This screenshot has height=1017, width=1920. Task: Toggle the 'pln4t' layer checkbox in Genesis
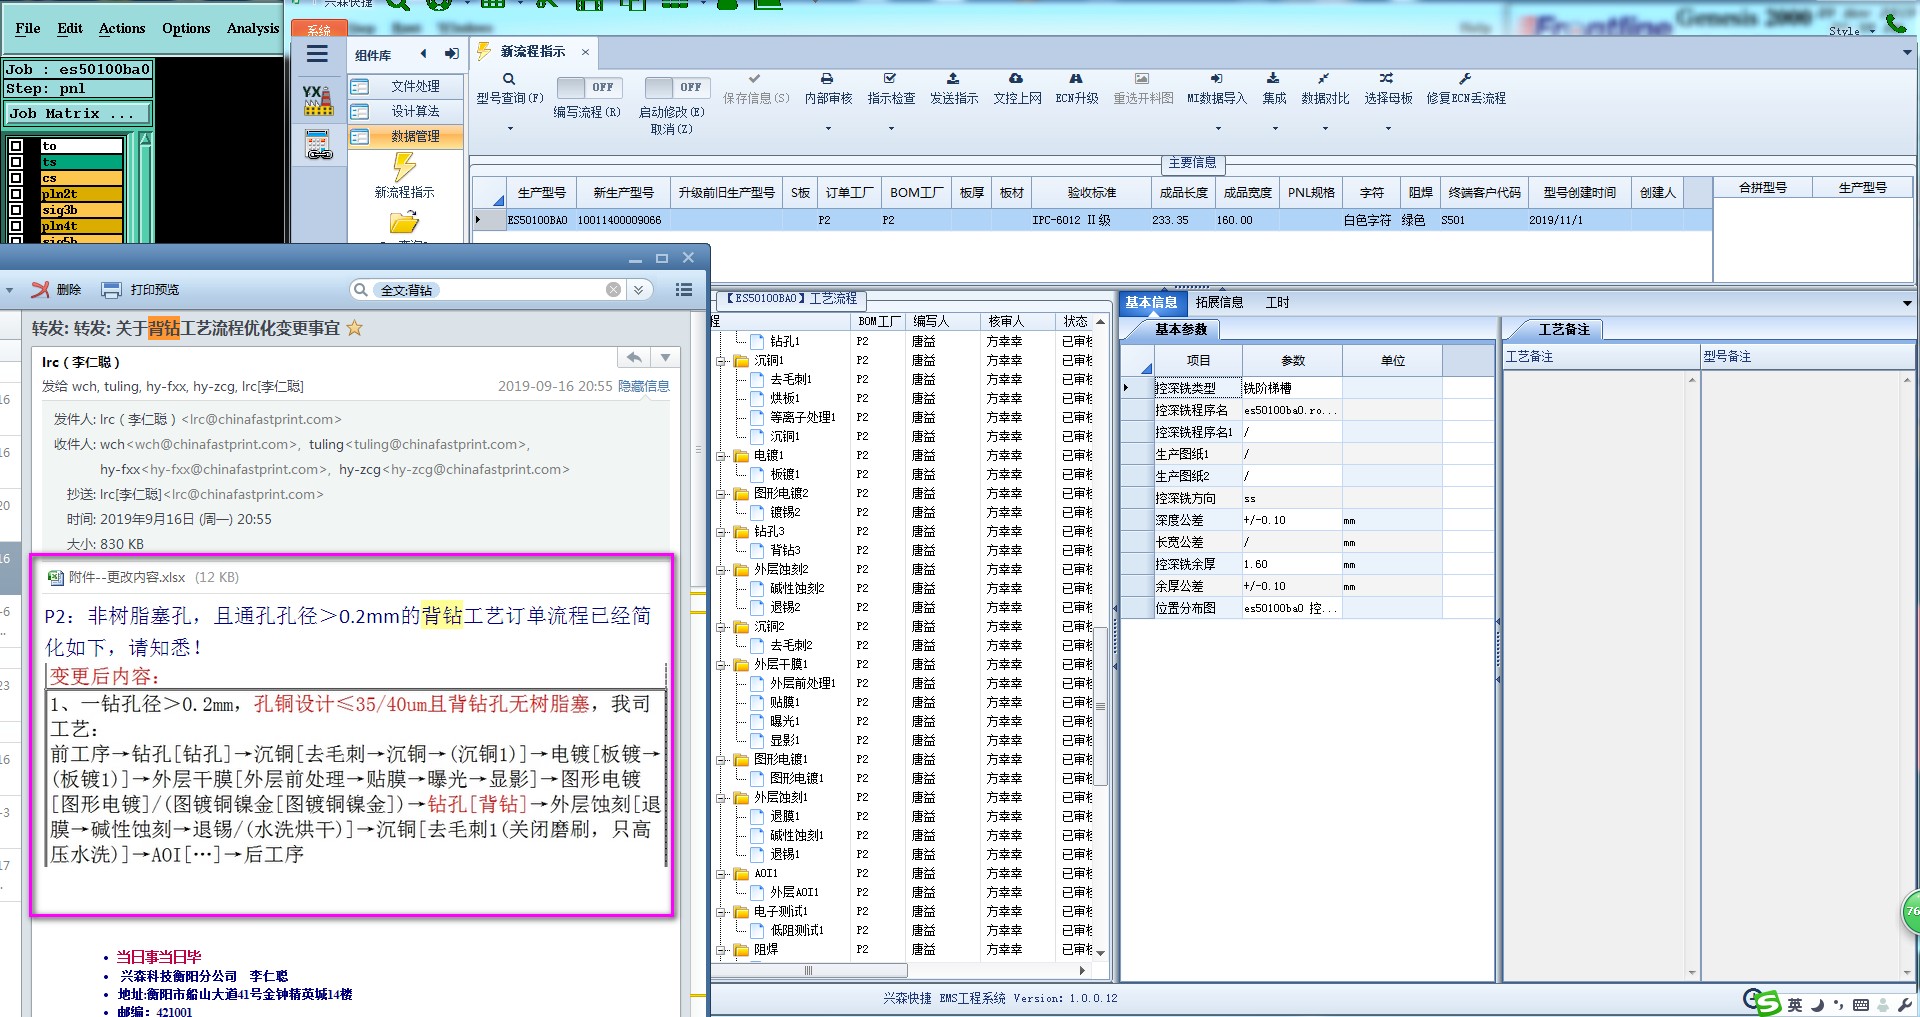16,226
